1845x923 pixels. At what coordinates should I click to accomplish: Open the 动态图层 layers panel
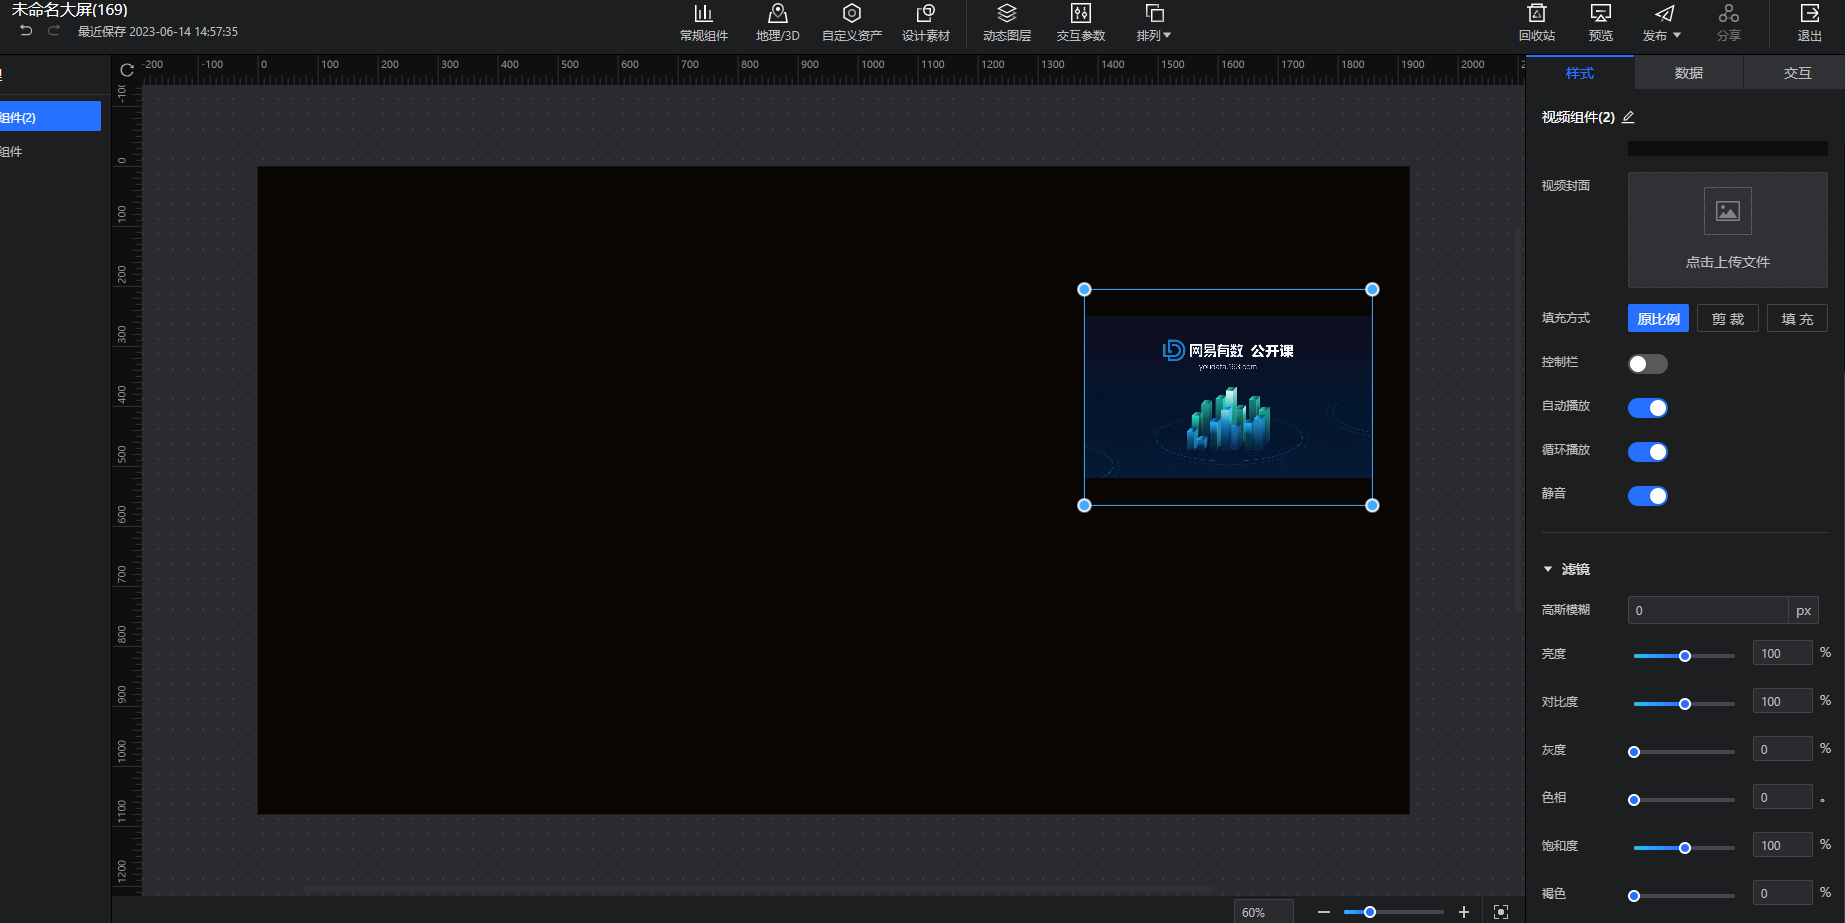coord(1006,14)
